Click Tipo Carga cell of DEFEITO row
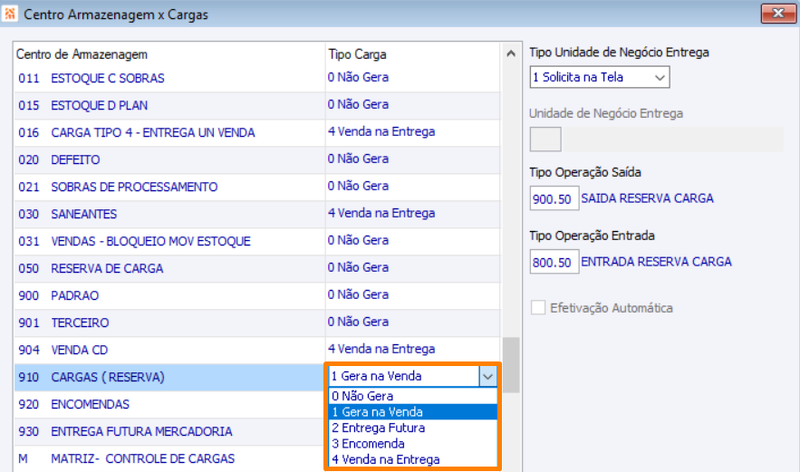Viewport: 800px width, 472px height. click(413, 160)
